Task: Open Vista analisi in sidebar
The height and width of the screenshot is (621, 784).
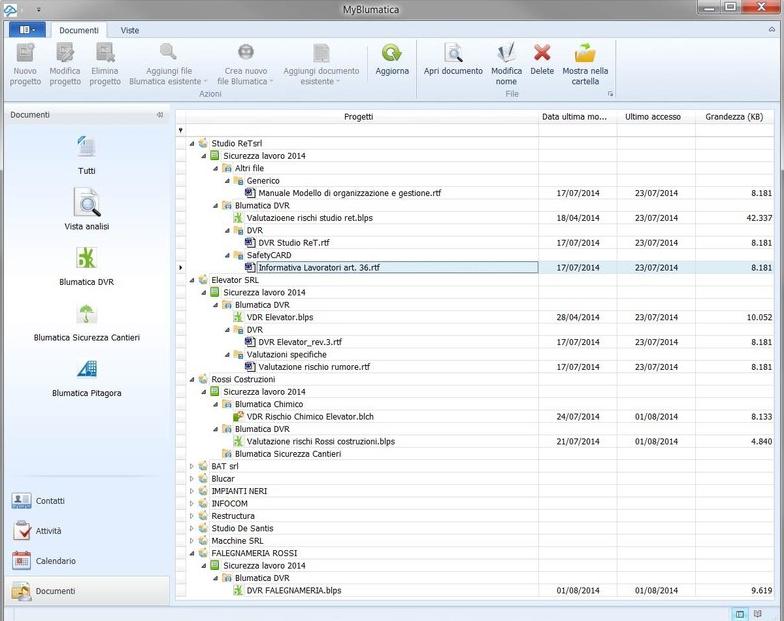Action: tap(87, 205)
